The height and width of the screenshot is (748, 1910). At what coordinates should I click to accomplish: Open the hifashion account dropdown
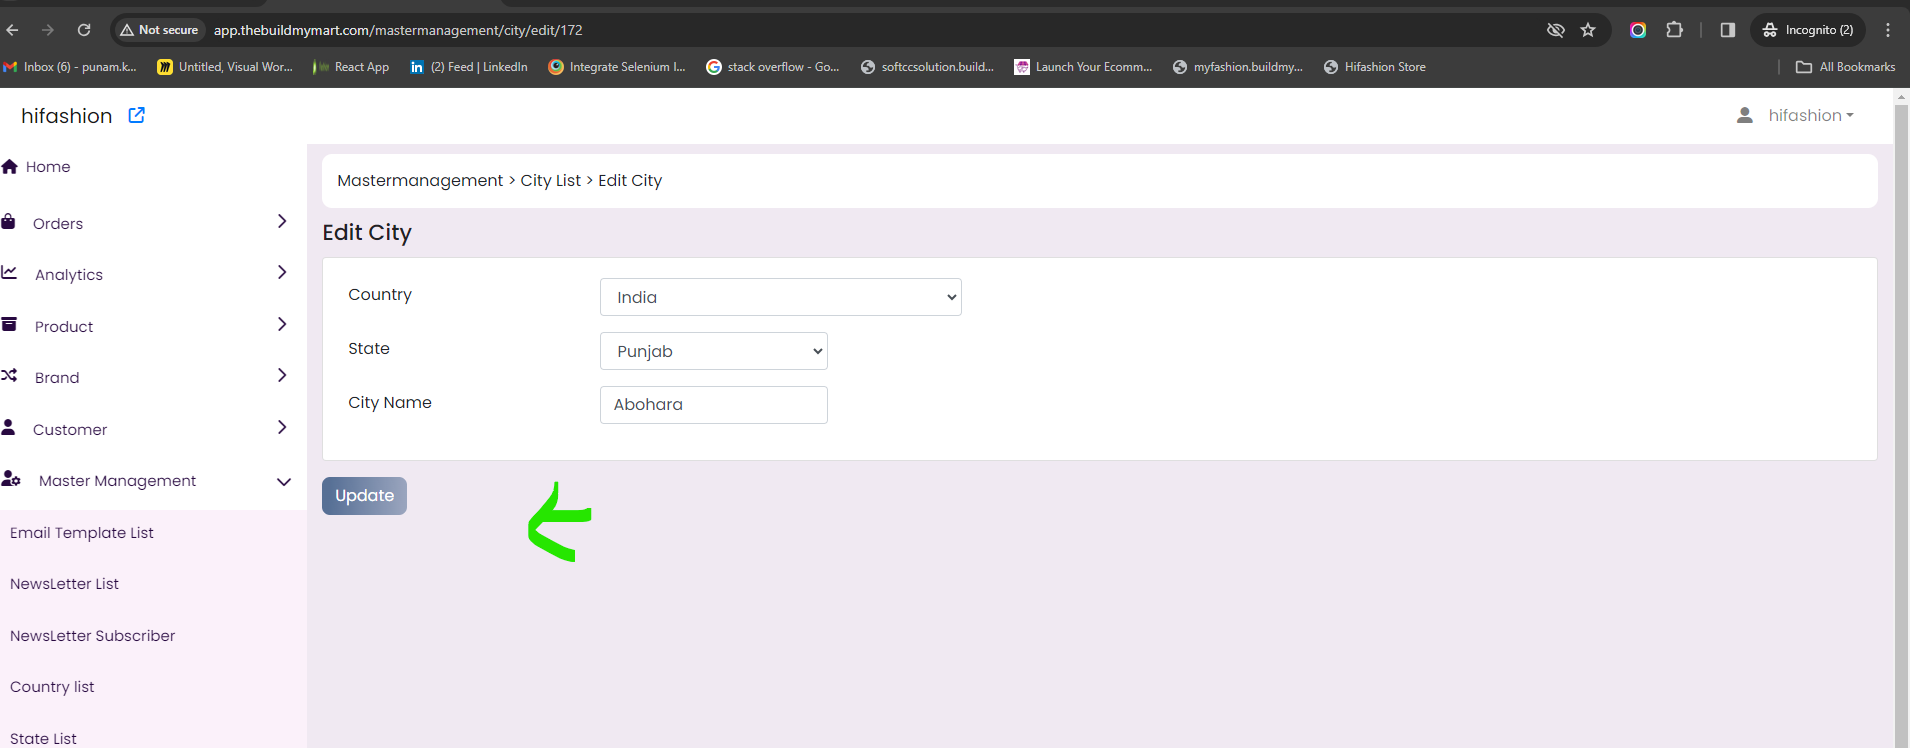click(x=1811, y=115)
